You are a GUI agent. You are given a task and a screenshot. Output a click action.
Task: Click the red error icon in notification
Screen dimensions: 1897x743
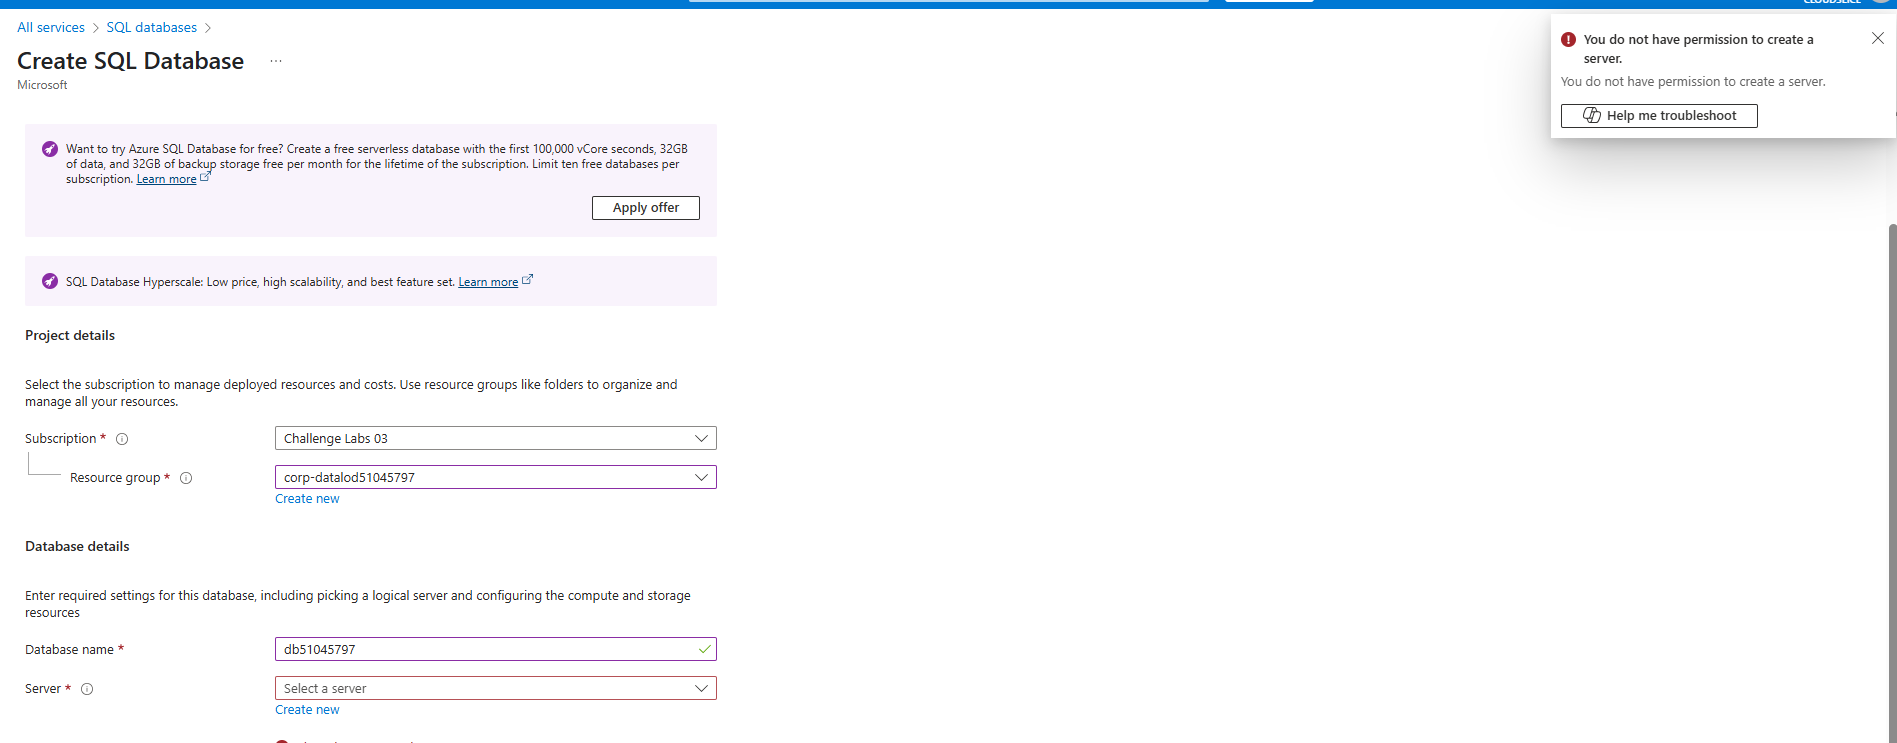1568,40
